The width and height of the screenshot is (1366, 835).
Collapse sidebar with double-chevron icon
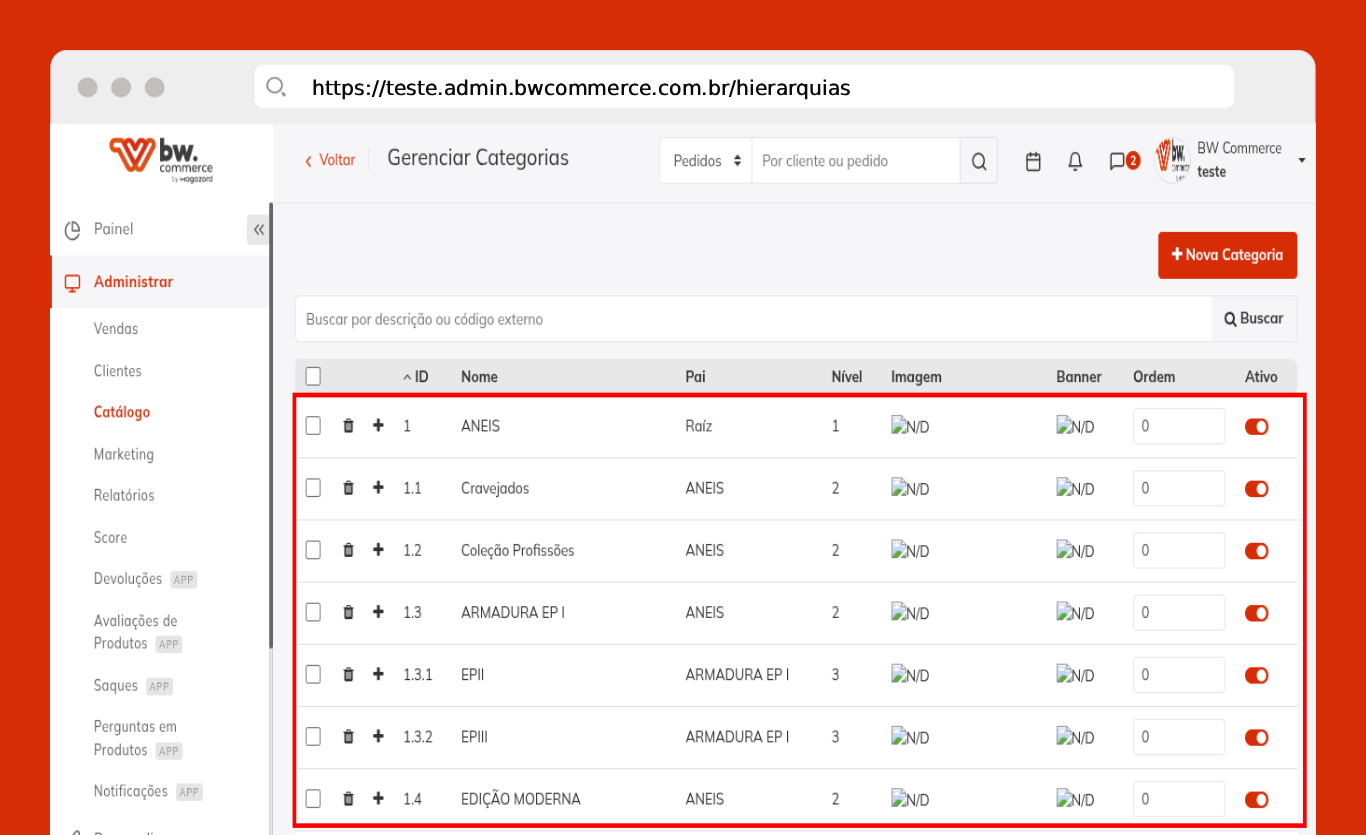click(259, 230)
